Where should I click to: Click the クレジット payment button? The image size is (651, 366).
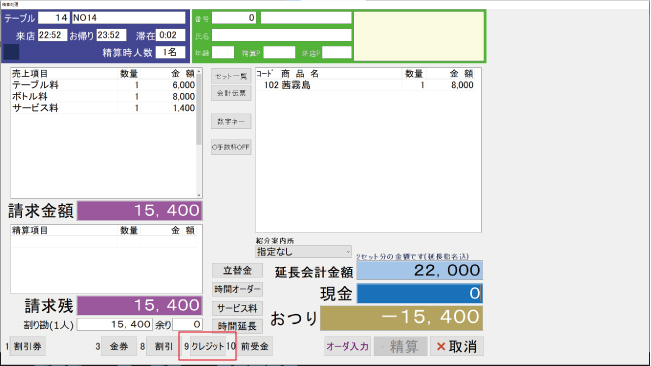pos(208,346)
